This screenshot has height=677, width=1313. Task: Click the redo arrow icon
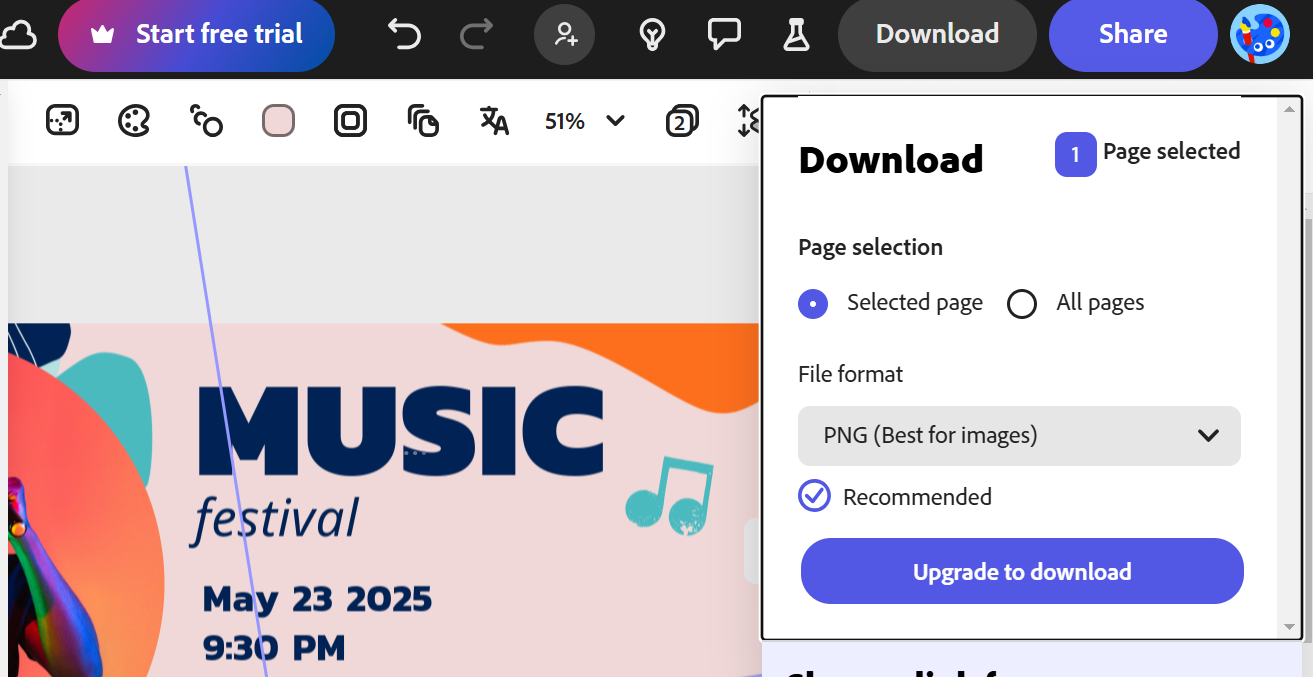click(x=476, y=34)
